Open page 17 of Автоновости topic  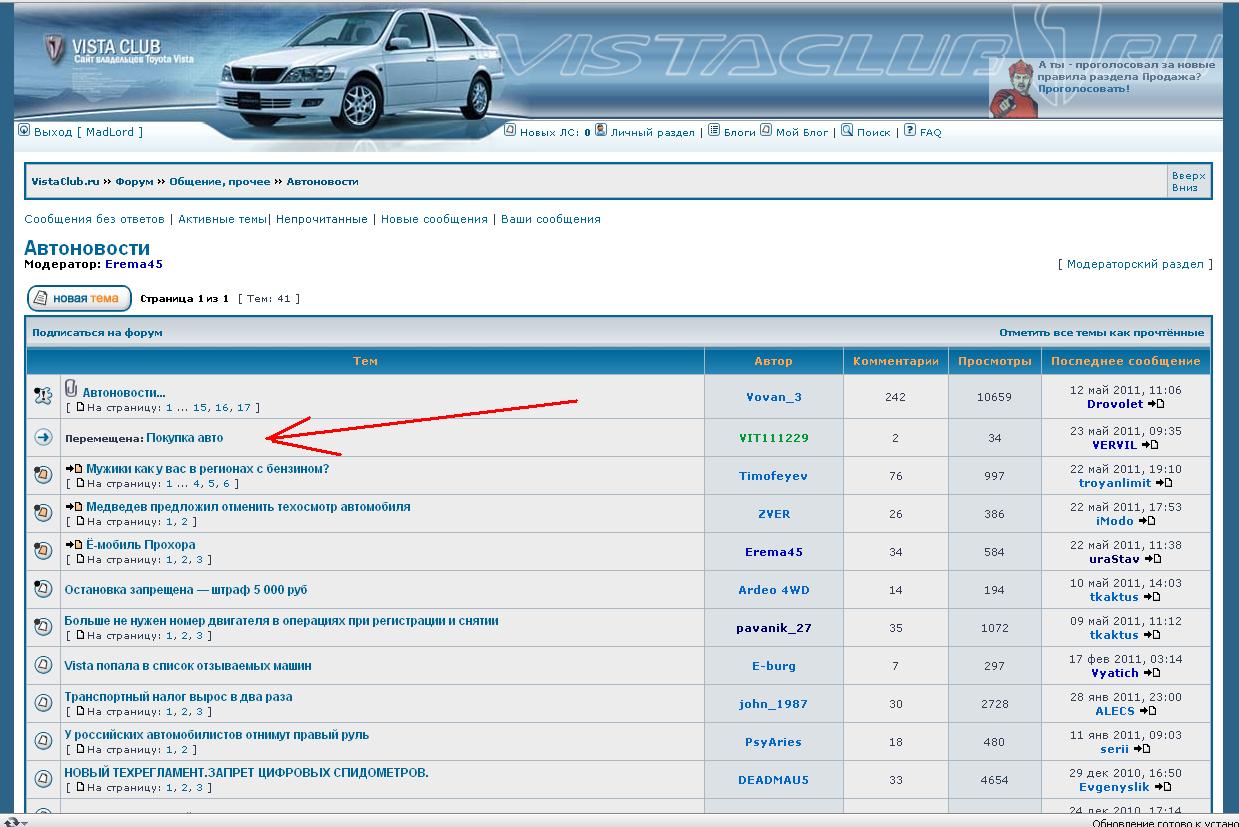(x=244, y=408)
